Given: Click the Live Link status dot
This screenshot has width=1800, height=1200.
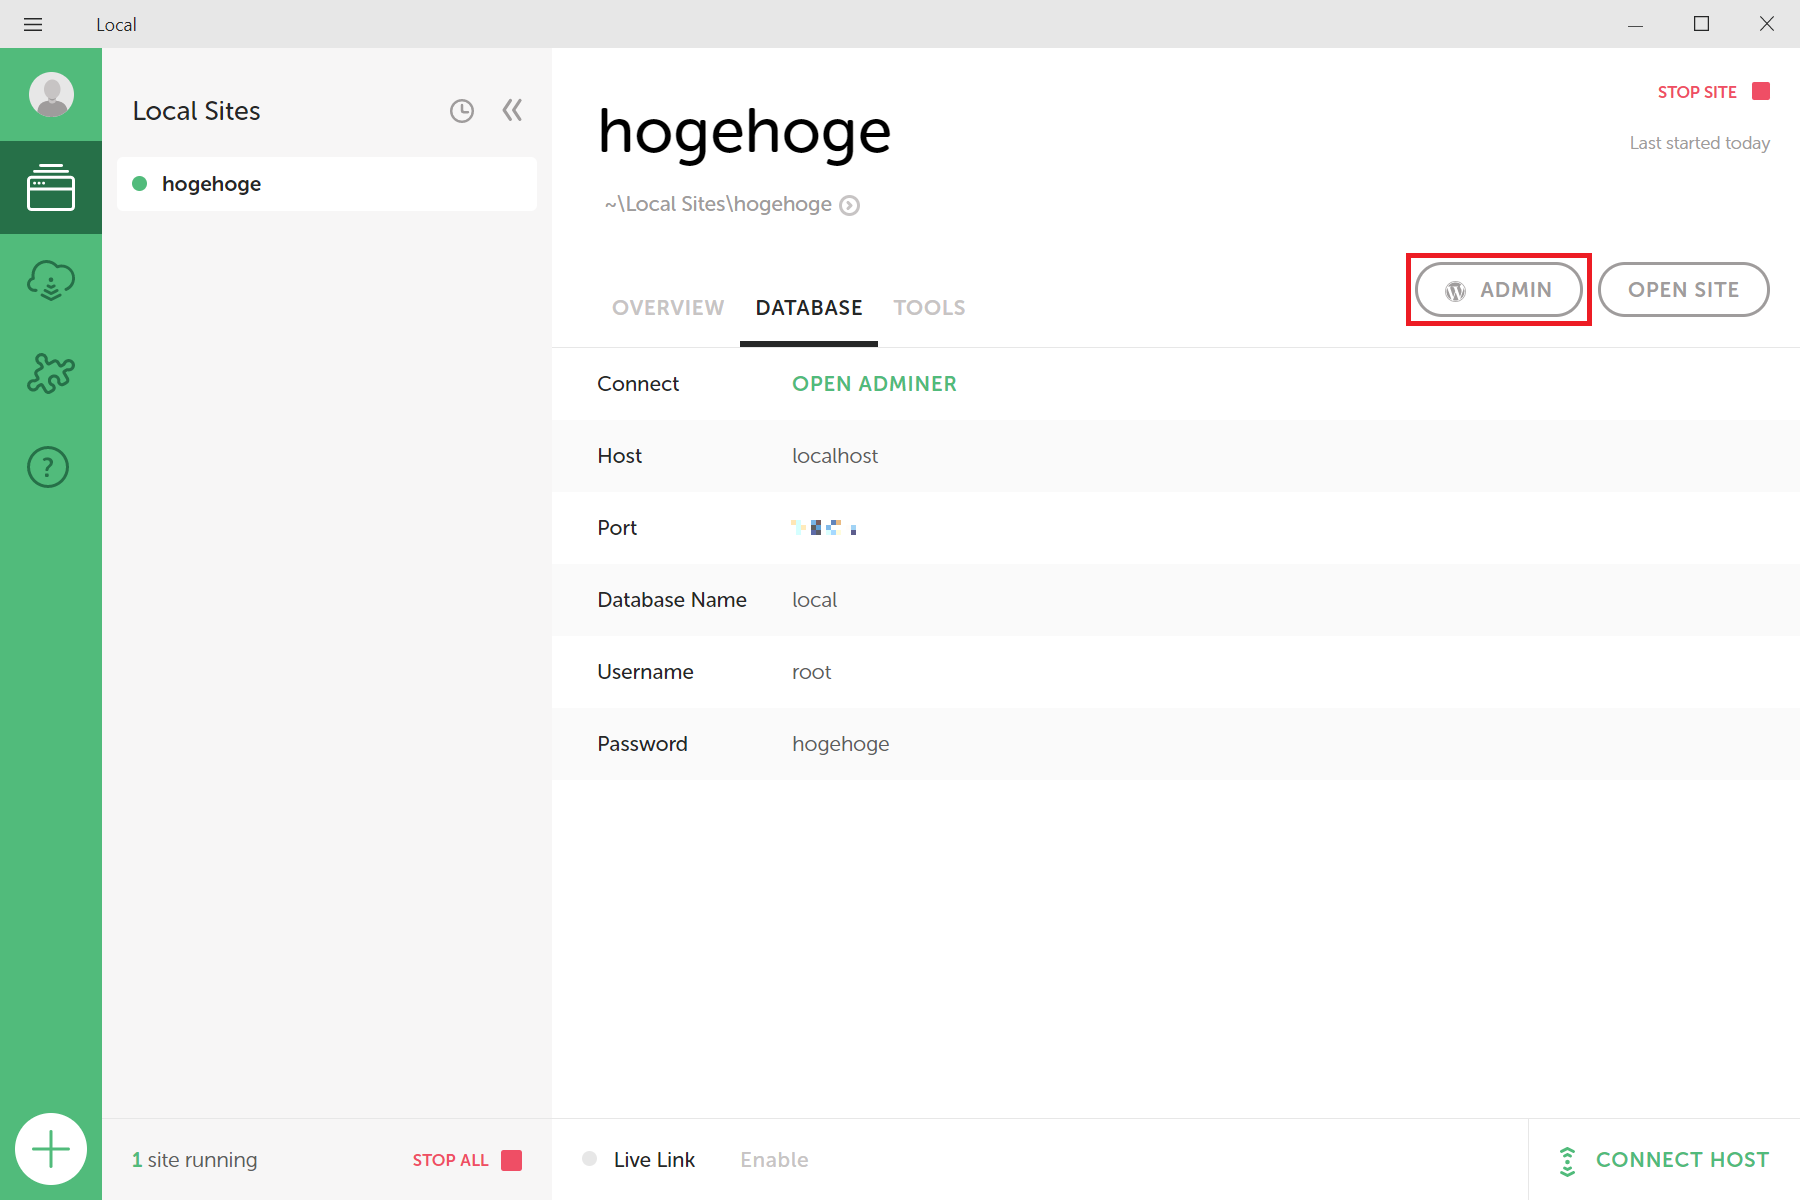Looking at the screenshot, I should [590, 1159].
